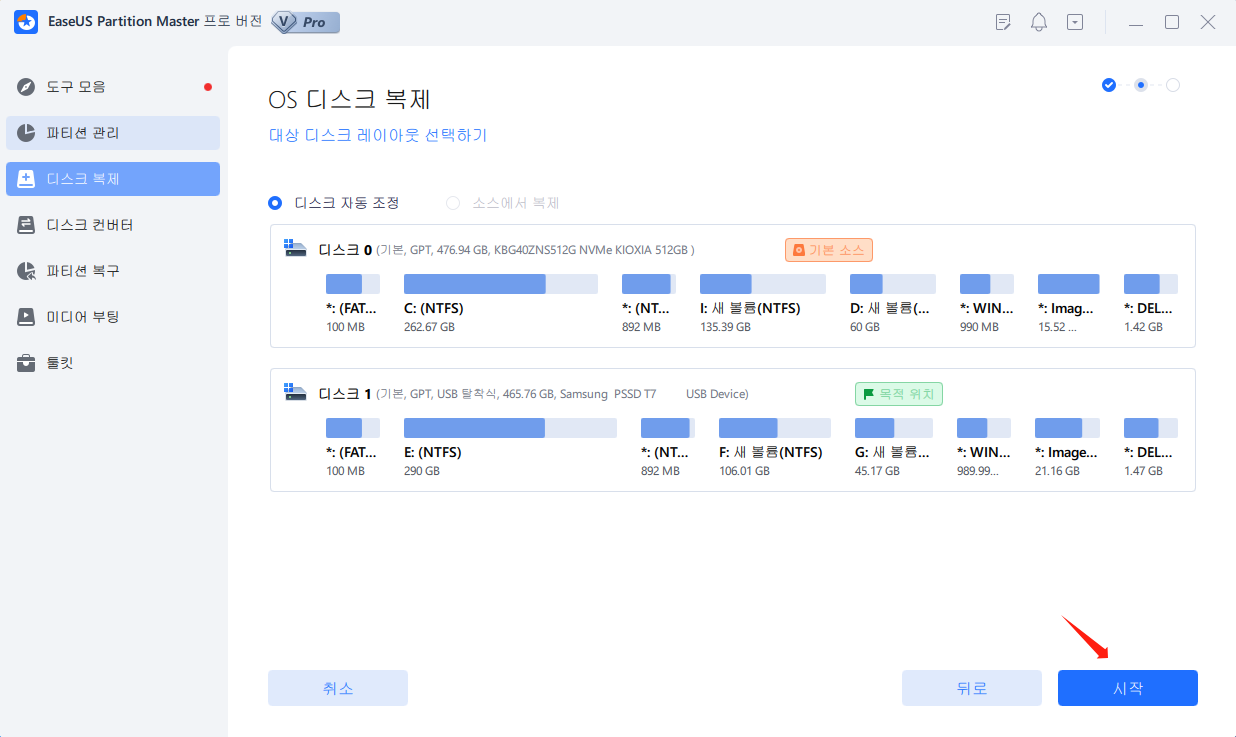Viewport: 1236px width, 737px height.
Task: Open 툴킷 menu
Action: coord(113,363)
